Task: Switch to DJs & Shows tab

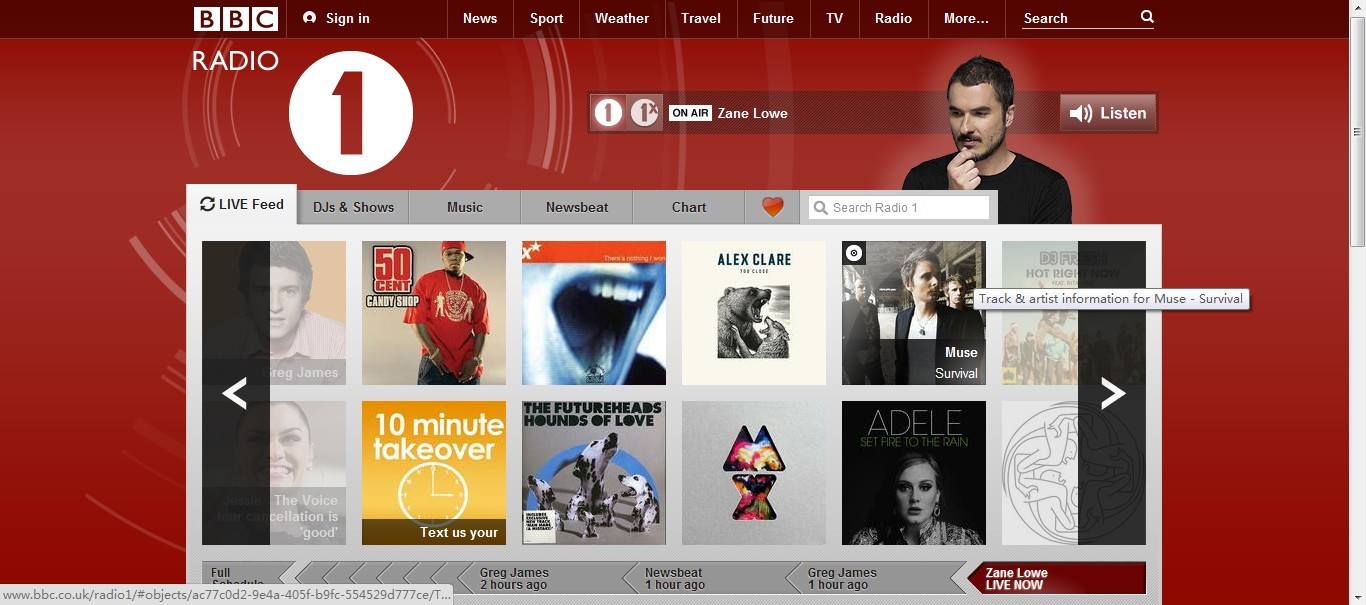Action: click(x=353, y=207)
